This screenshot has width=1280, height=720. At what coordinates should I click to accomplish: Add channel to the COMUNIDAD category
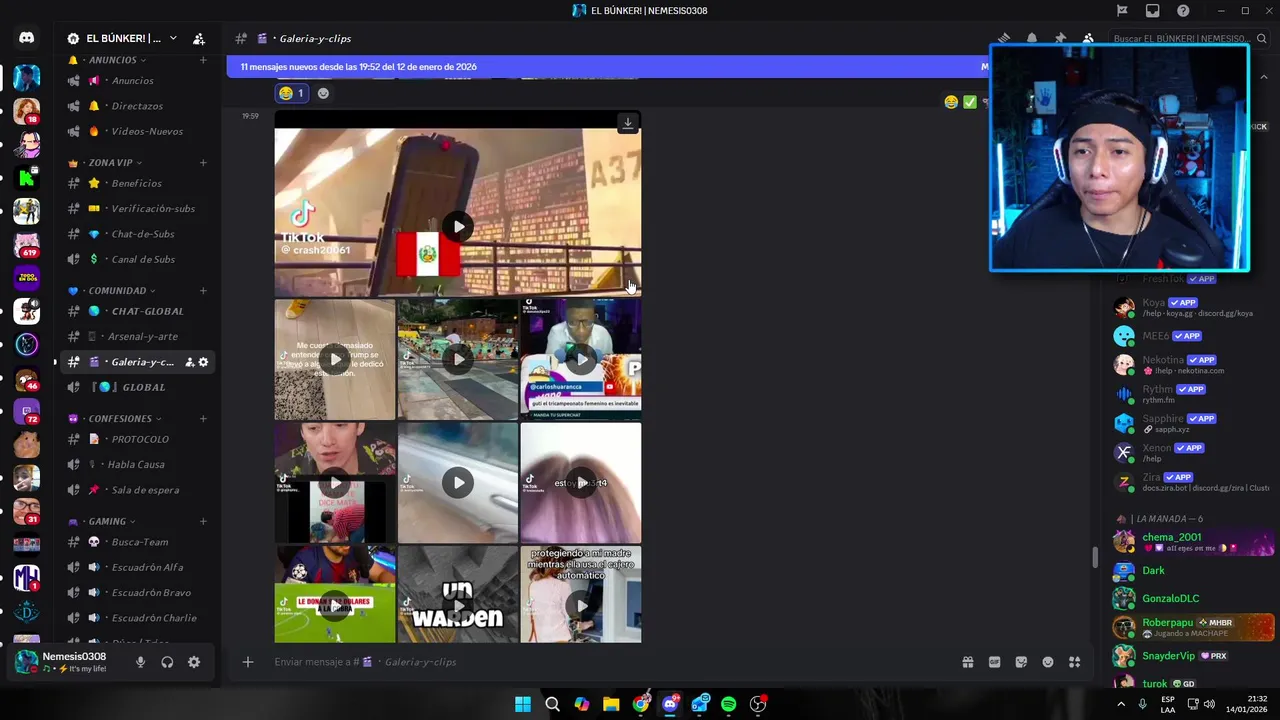tap(203, 291)
